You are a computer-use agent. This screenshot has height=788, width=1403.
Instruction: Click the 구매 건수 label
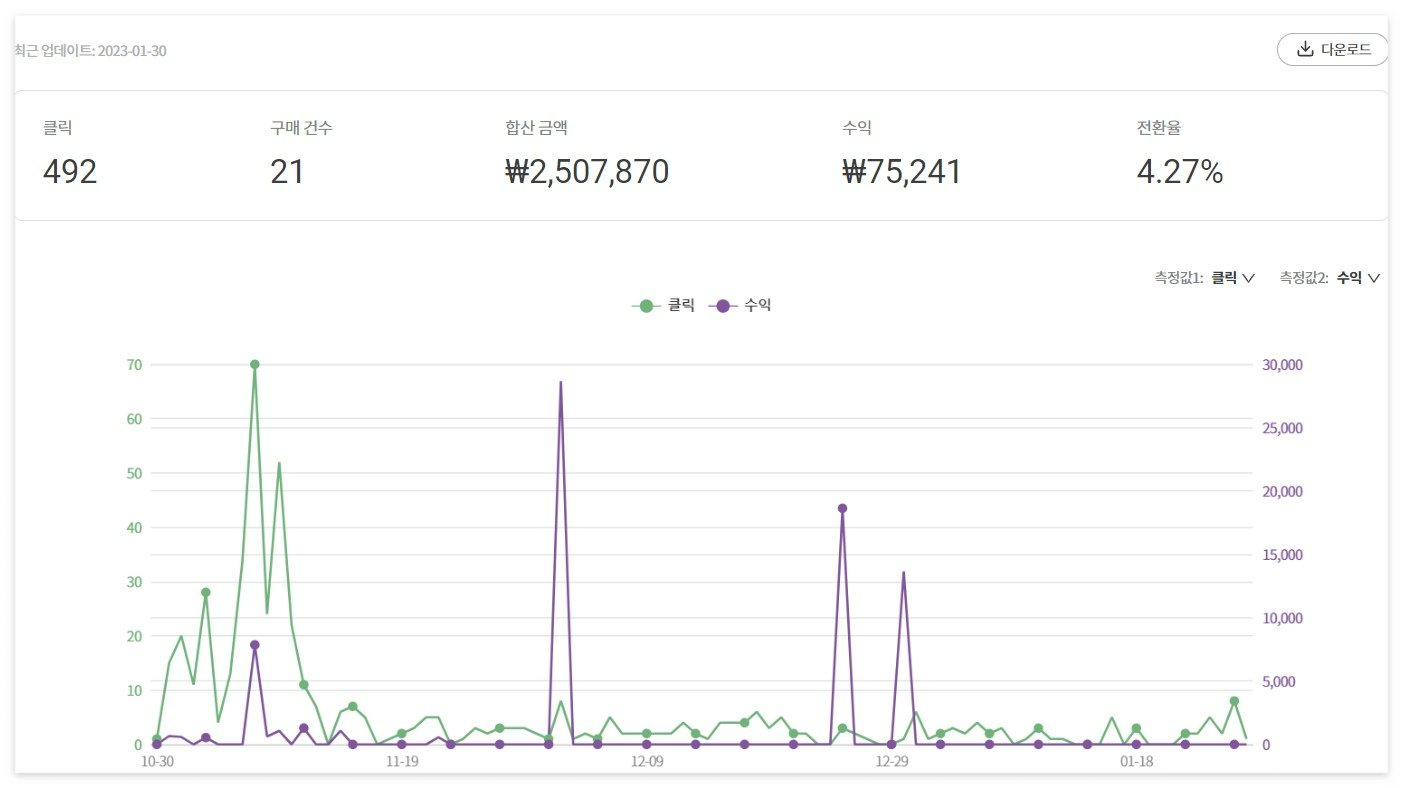301,128
